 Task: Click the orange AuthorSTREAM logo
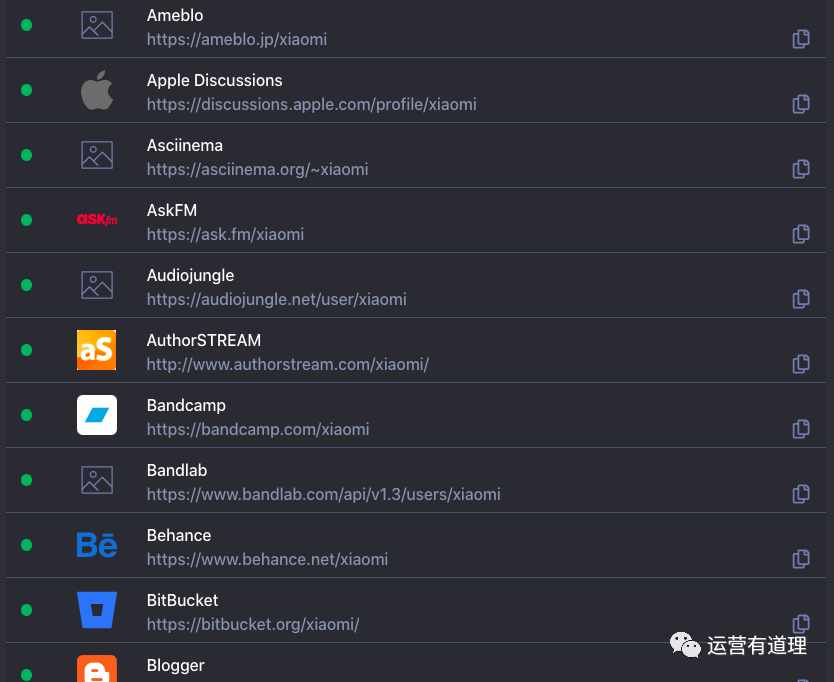pyautogui.click(x=96, y=350)
